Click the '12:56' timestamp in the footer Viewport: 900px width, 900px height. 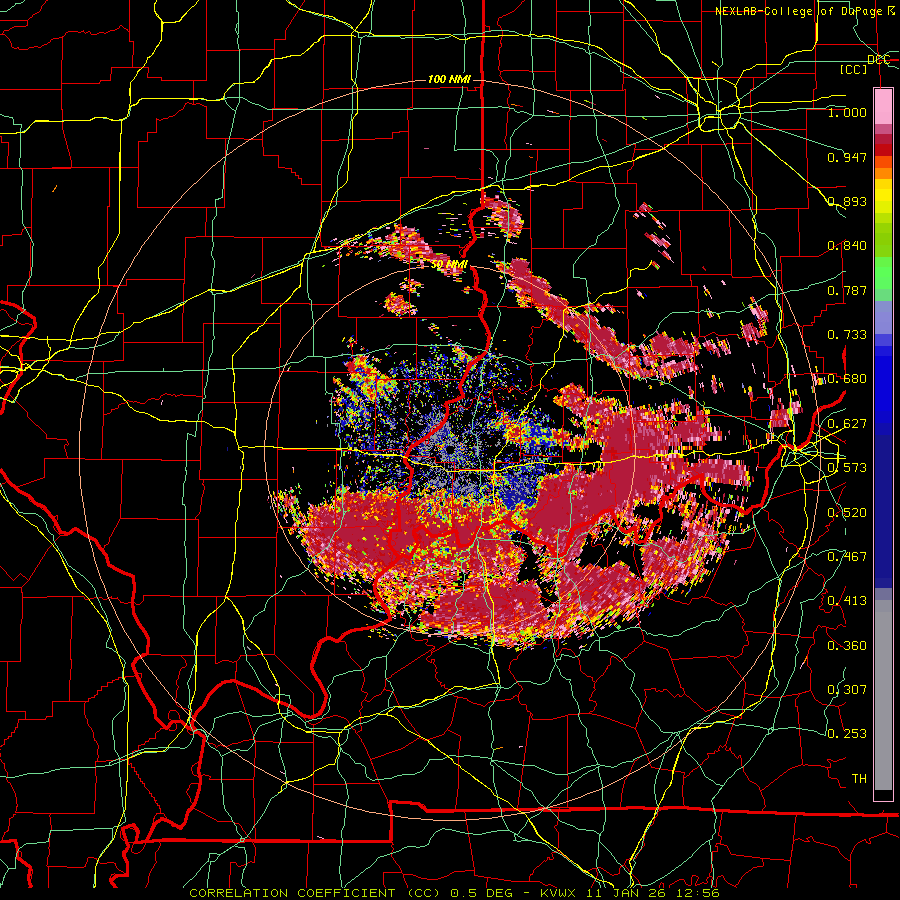point(699,893)
